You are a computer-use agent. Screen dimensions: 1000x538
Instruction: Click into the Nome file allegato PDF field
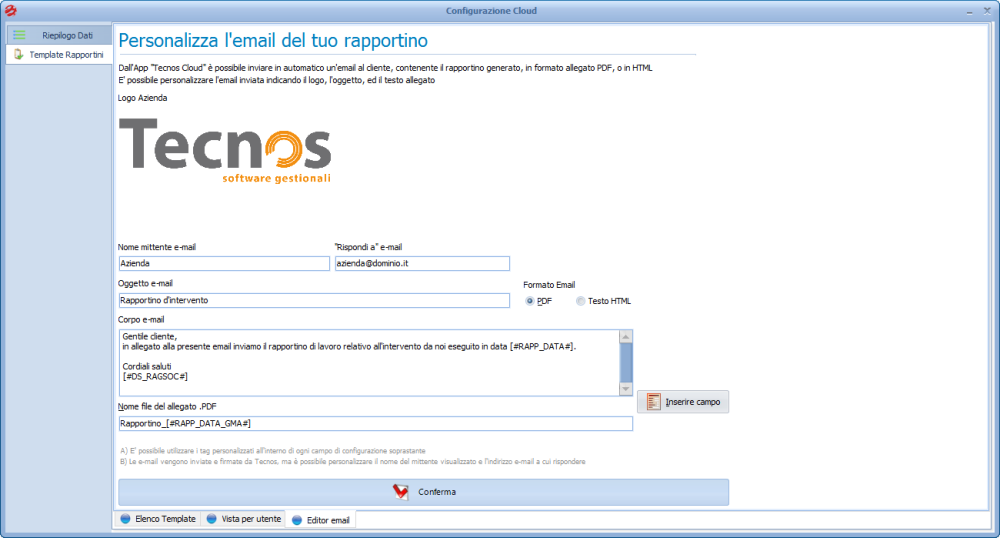(x=376, y=423)
